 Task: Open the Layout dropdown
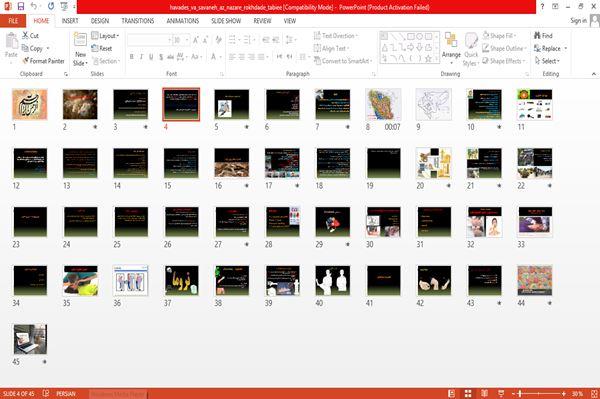pyautogui.click(x=105, y=36)
